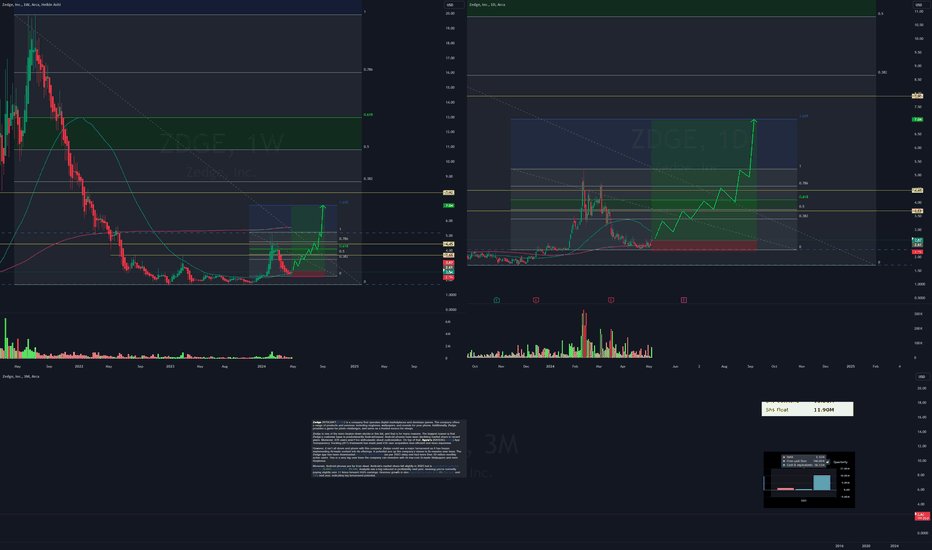Viewport: 932px width, 550px height.
Task: Click '2020' on the 3M chart time axis
Action: tap(866, 546)
